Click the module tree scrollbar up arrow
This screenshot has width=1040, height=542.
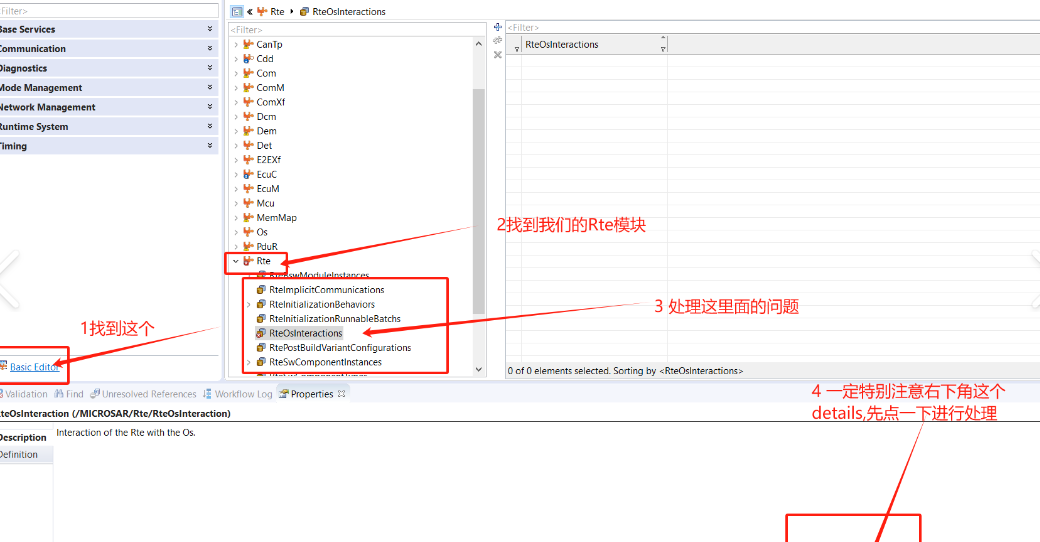[479, 44]
